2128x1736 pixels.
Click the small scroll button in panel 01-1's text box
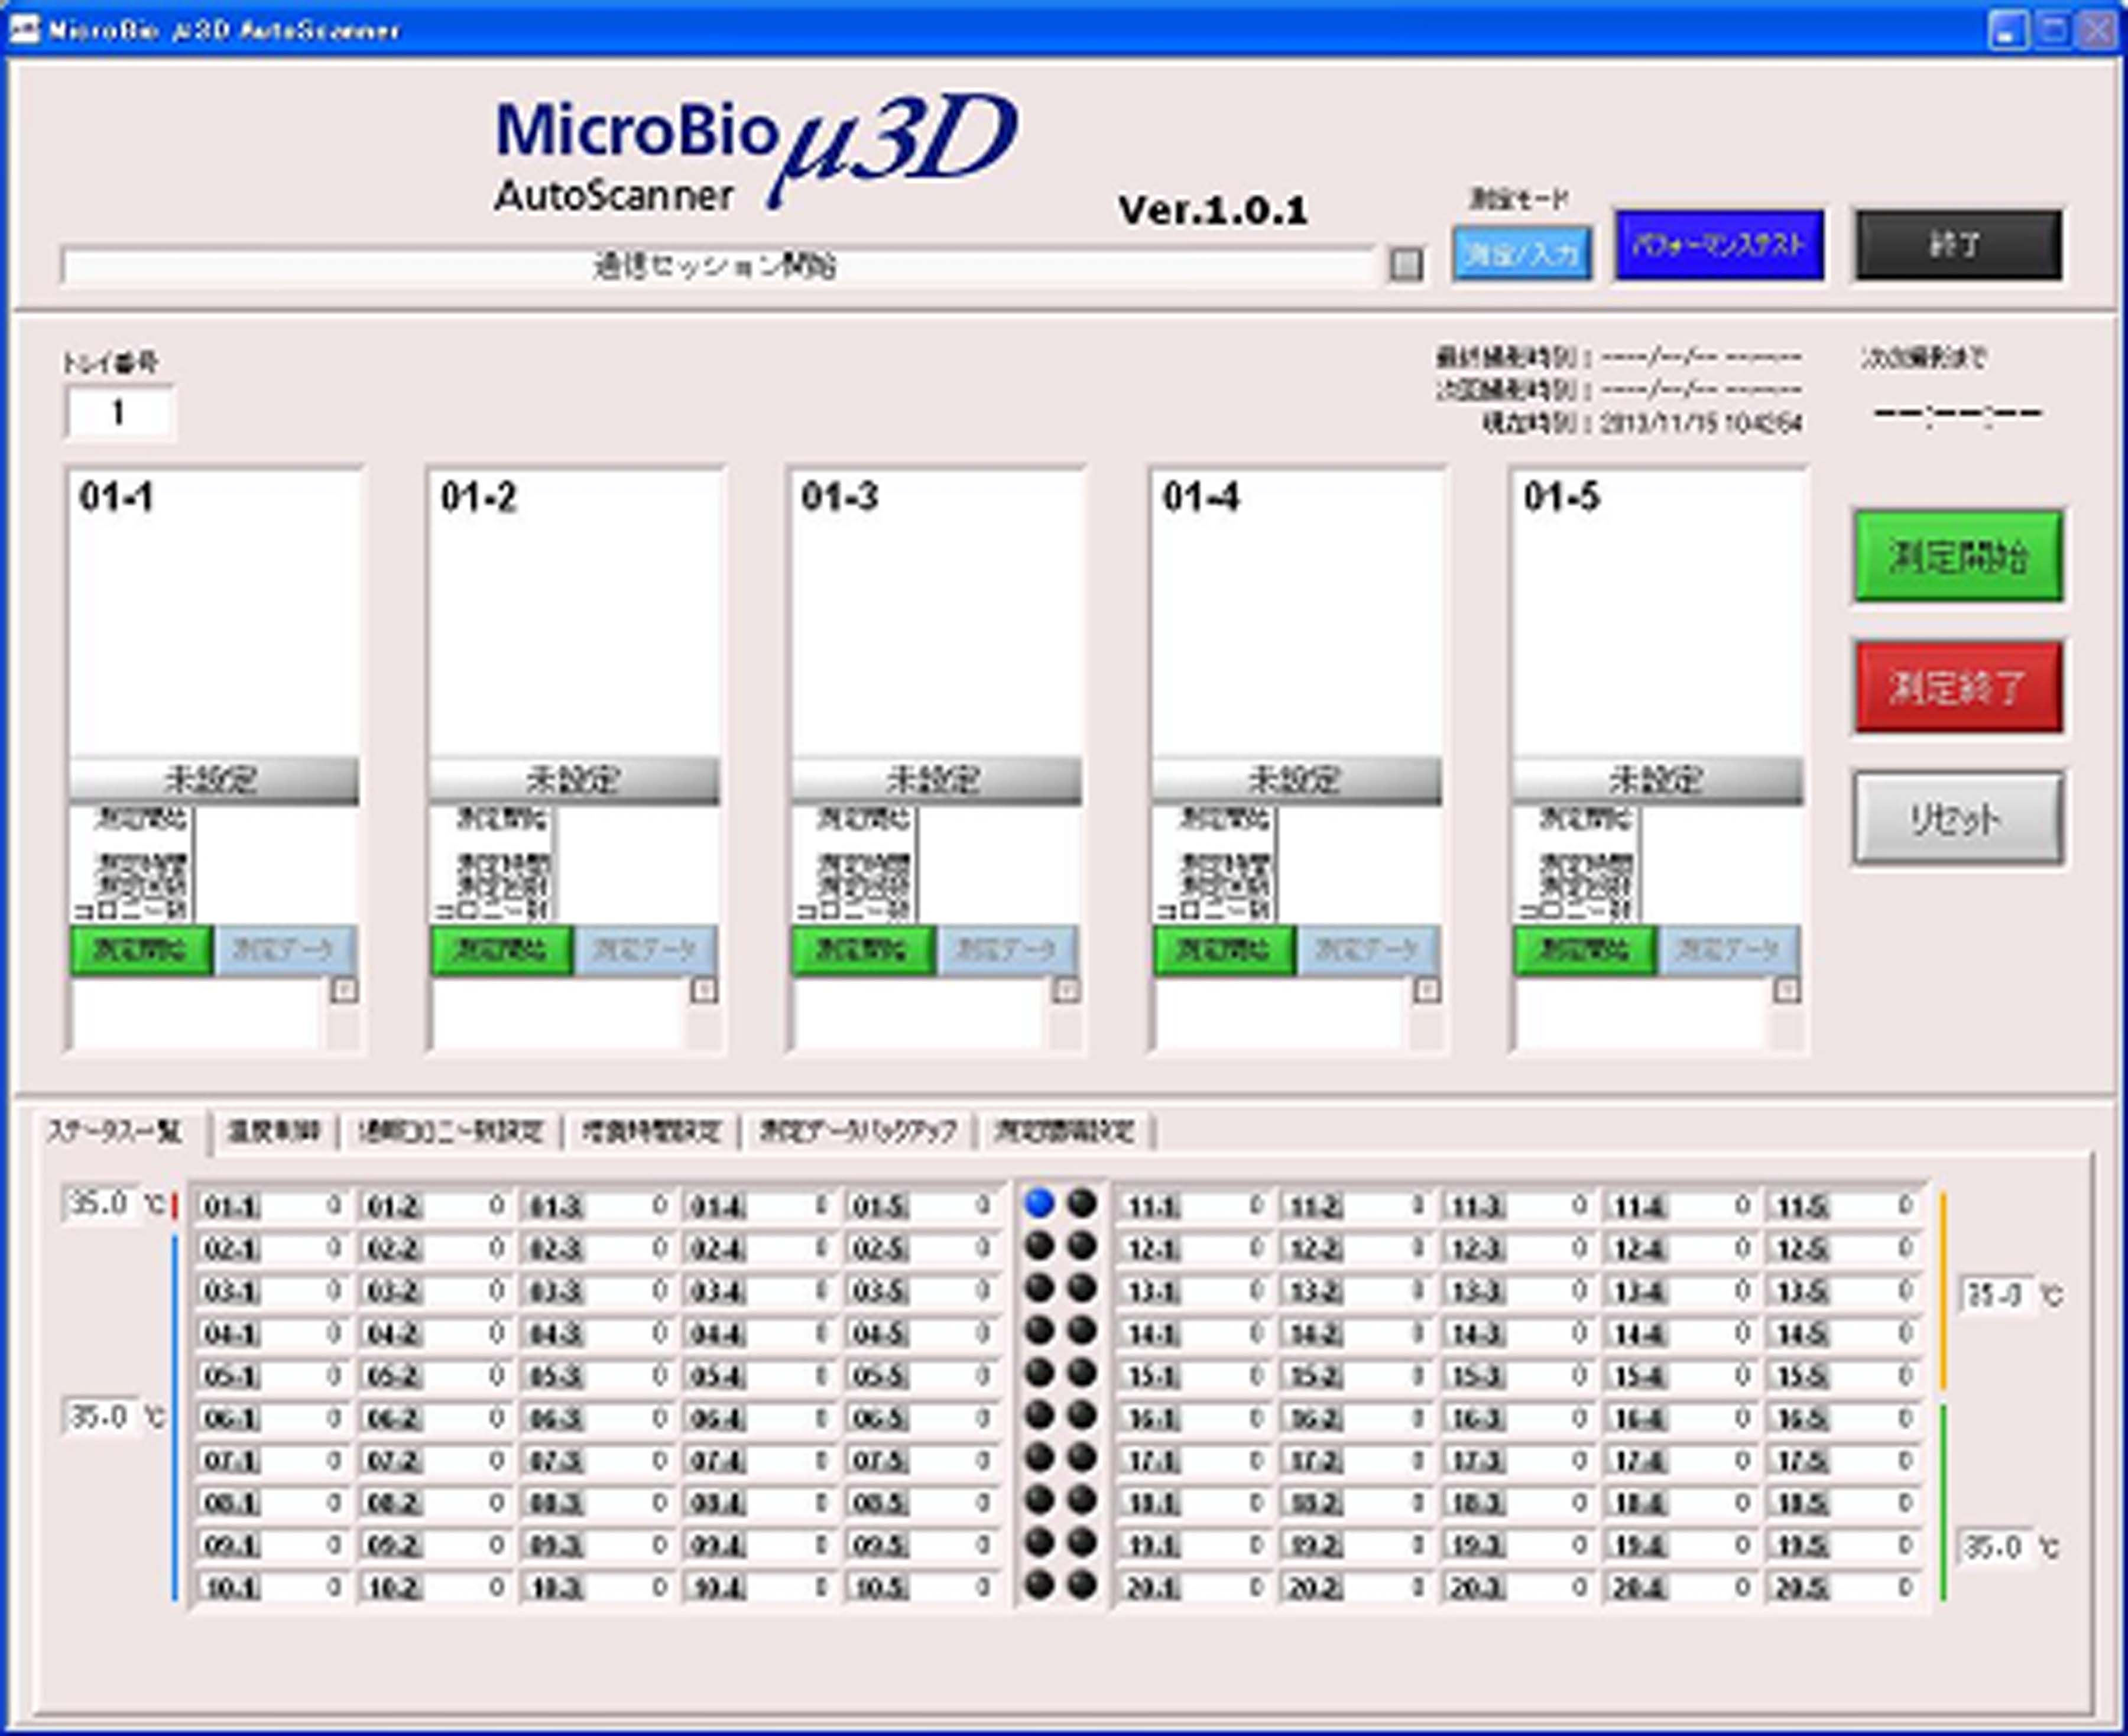pyautogui.click(x=343, y=990)
